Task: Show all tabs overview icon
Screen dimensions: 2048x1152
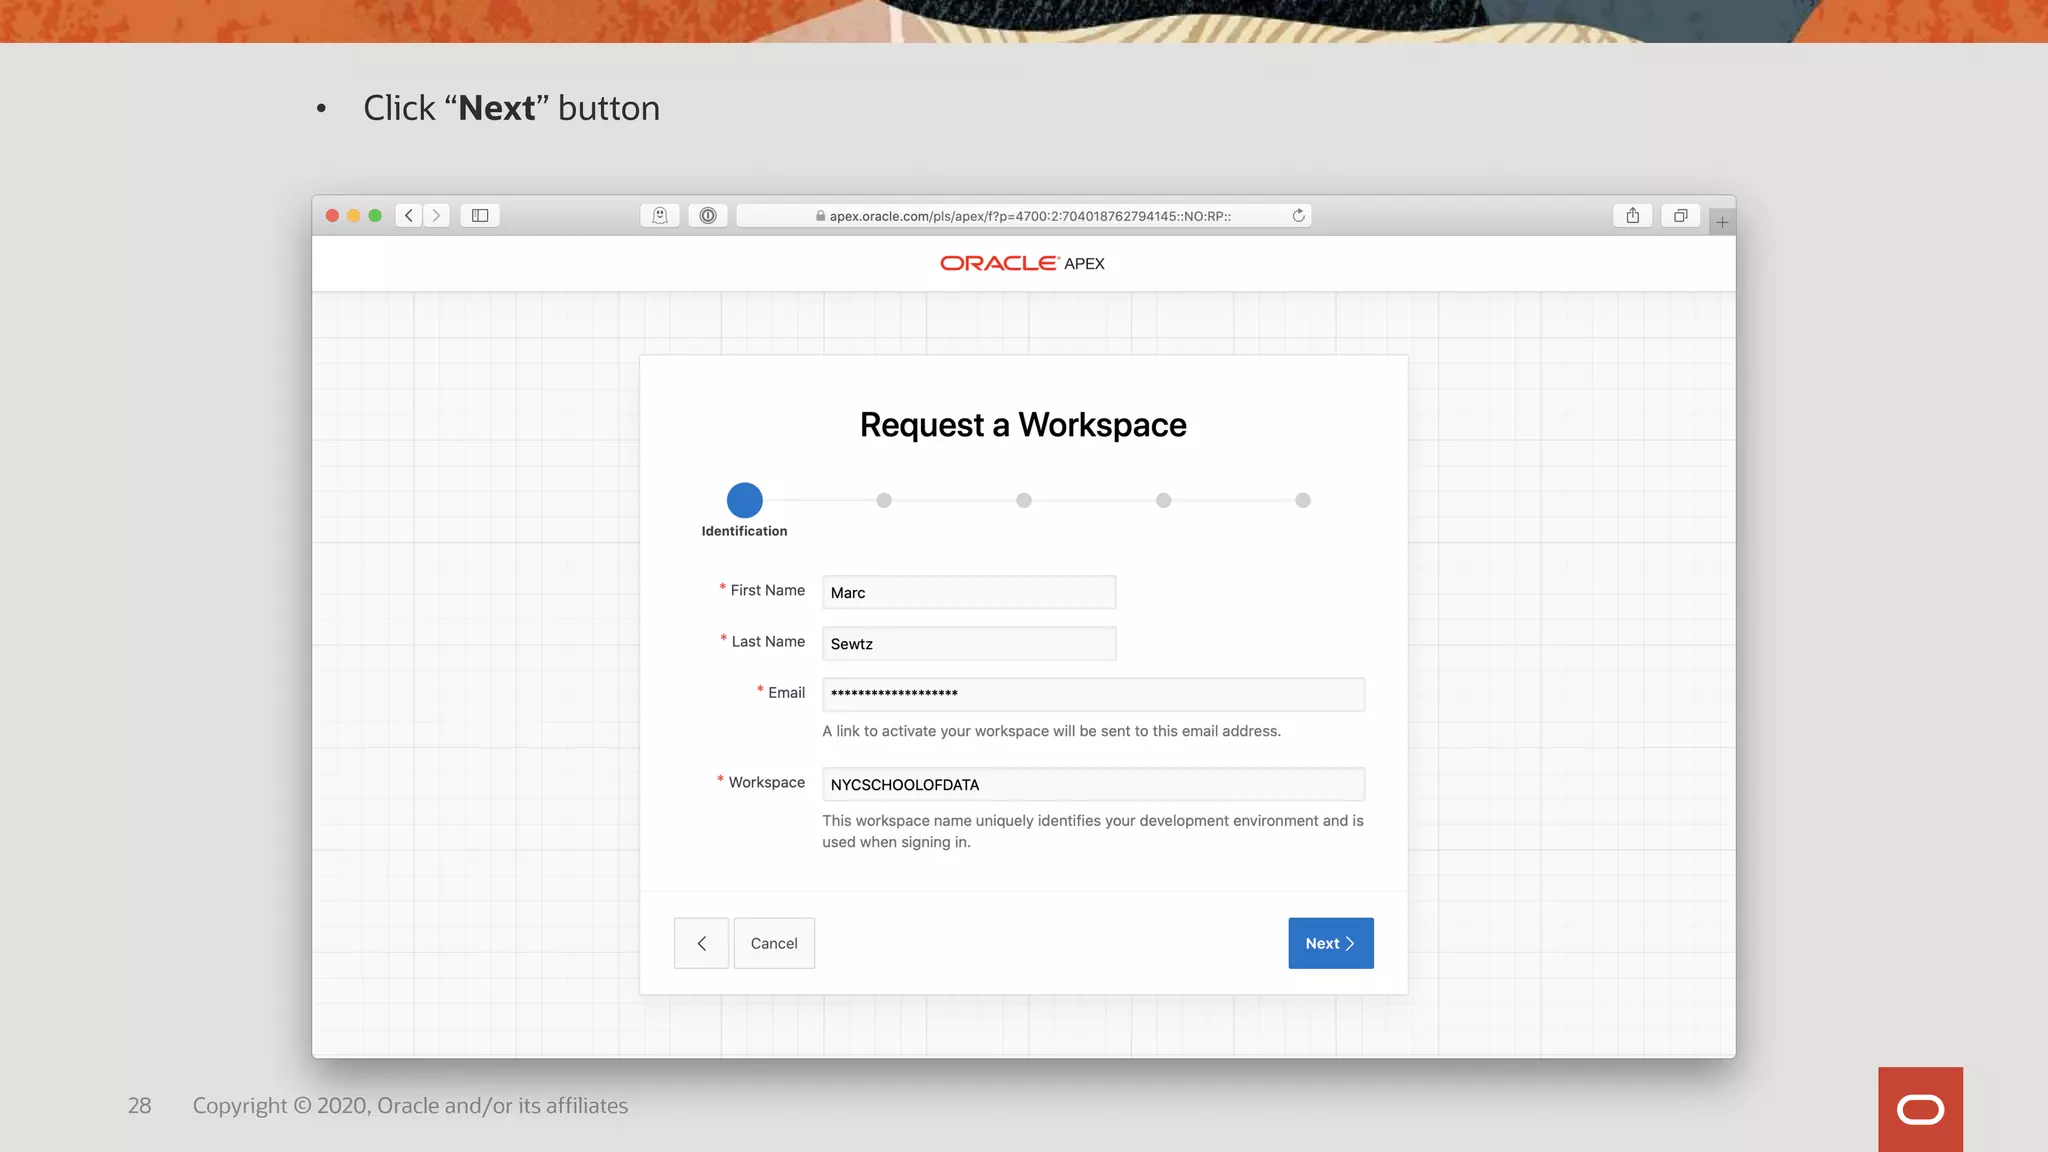Action: tap(1681, 215)
